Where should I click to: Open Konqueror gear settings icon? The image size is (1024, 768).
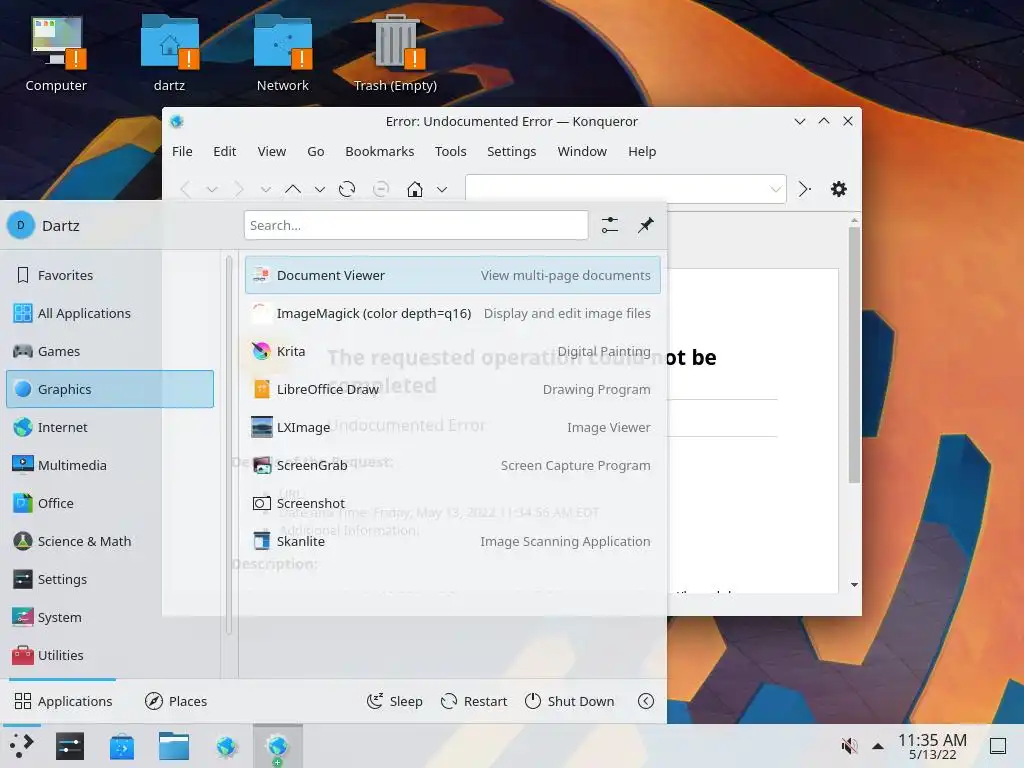[x=839, y=189]
